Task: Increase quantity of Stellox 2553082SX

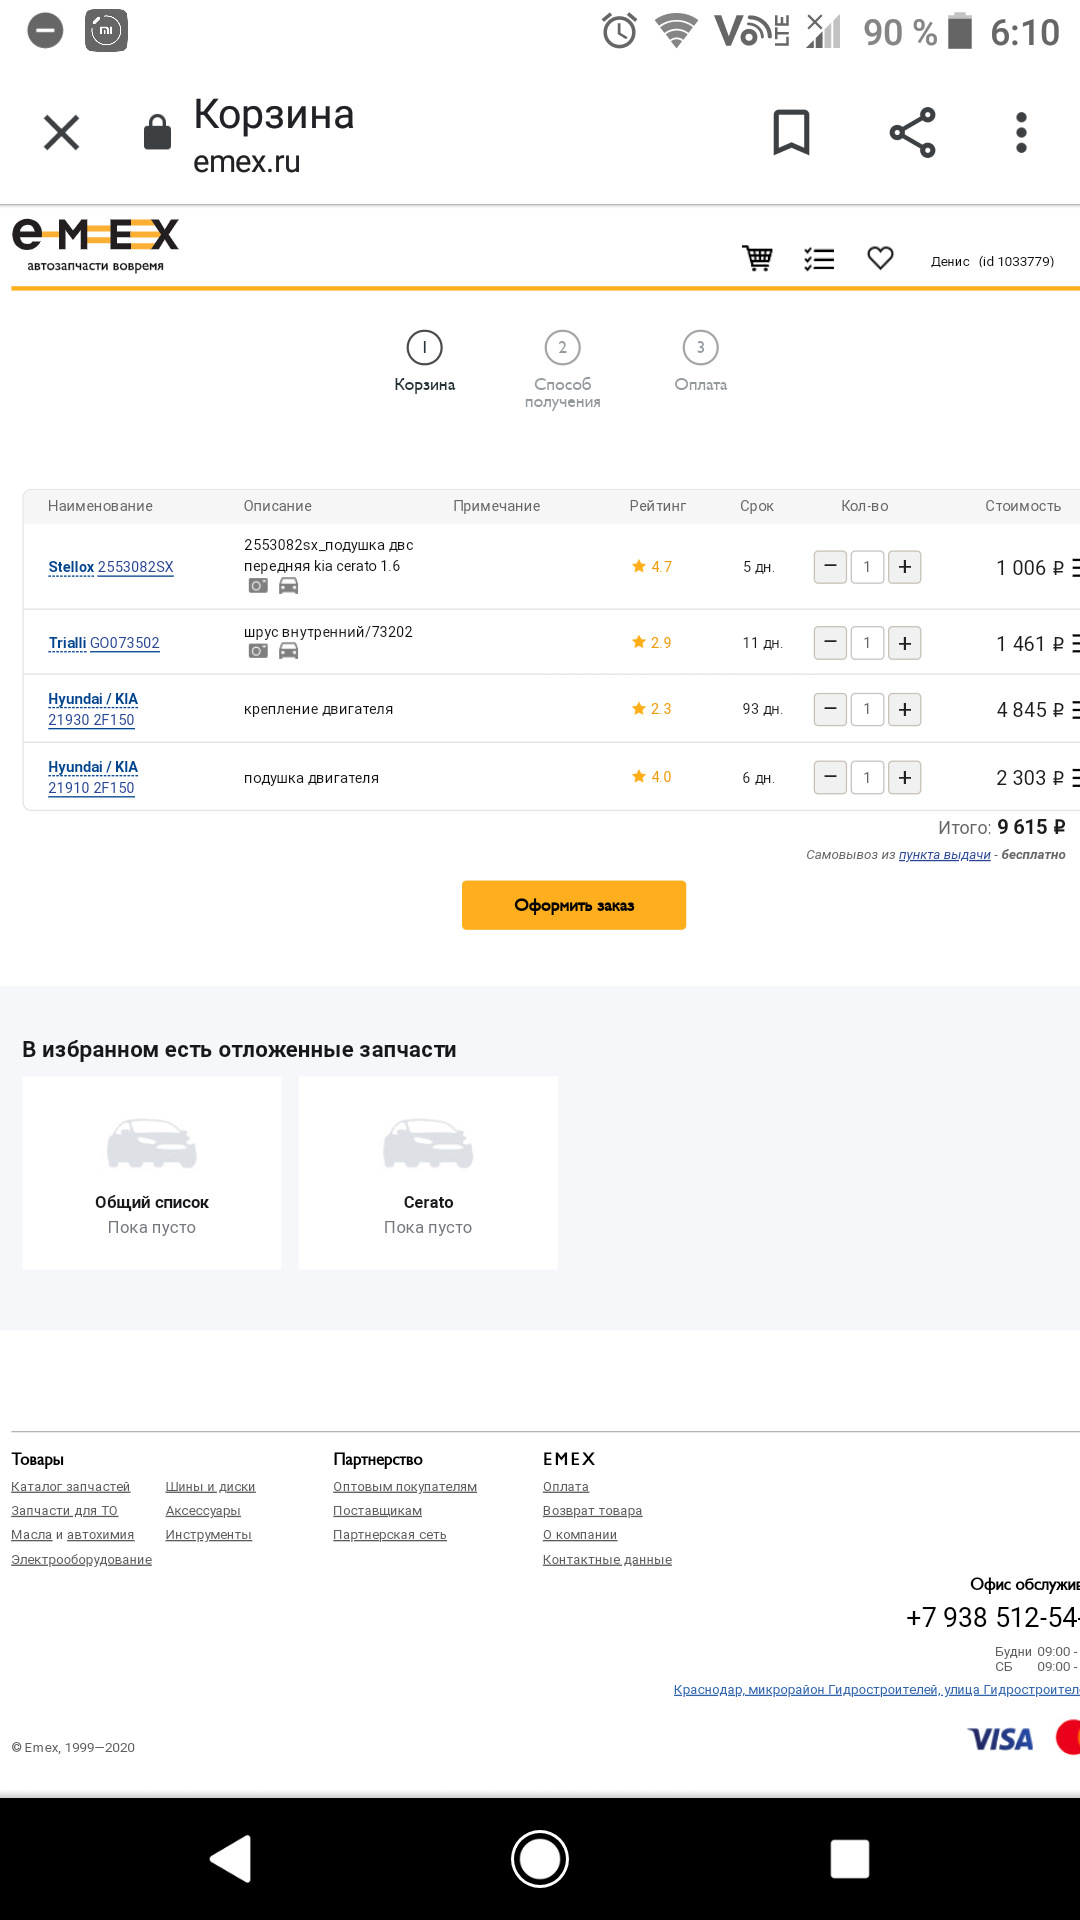Action: (x=905, y=567)
